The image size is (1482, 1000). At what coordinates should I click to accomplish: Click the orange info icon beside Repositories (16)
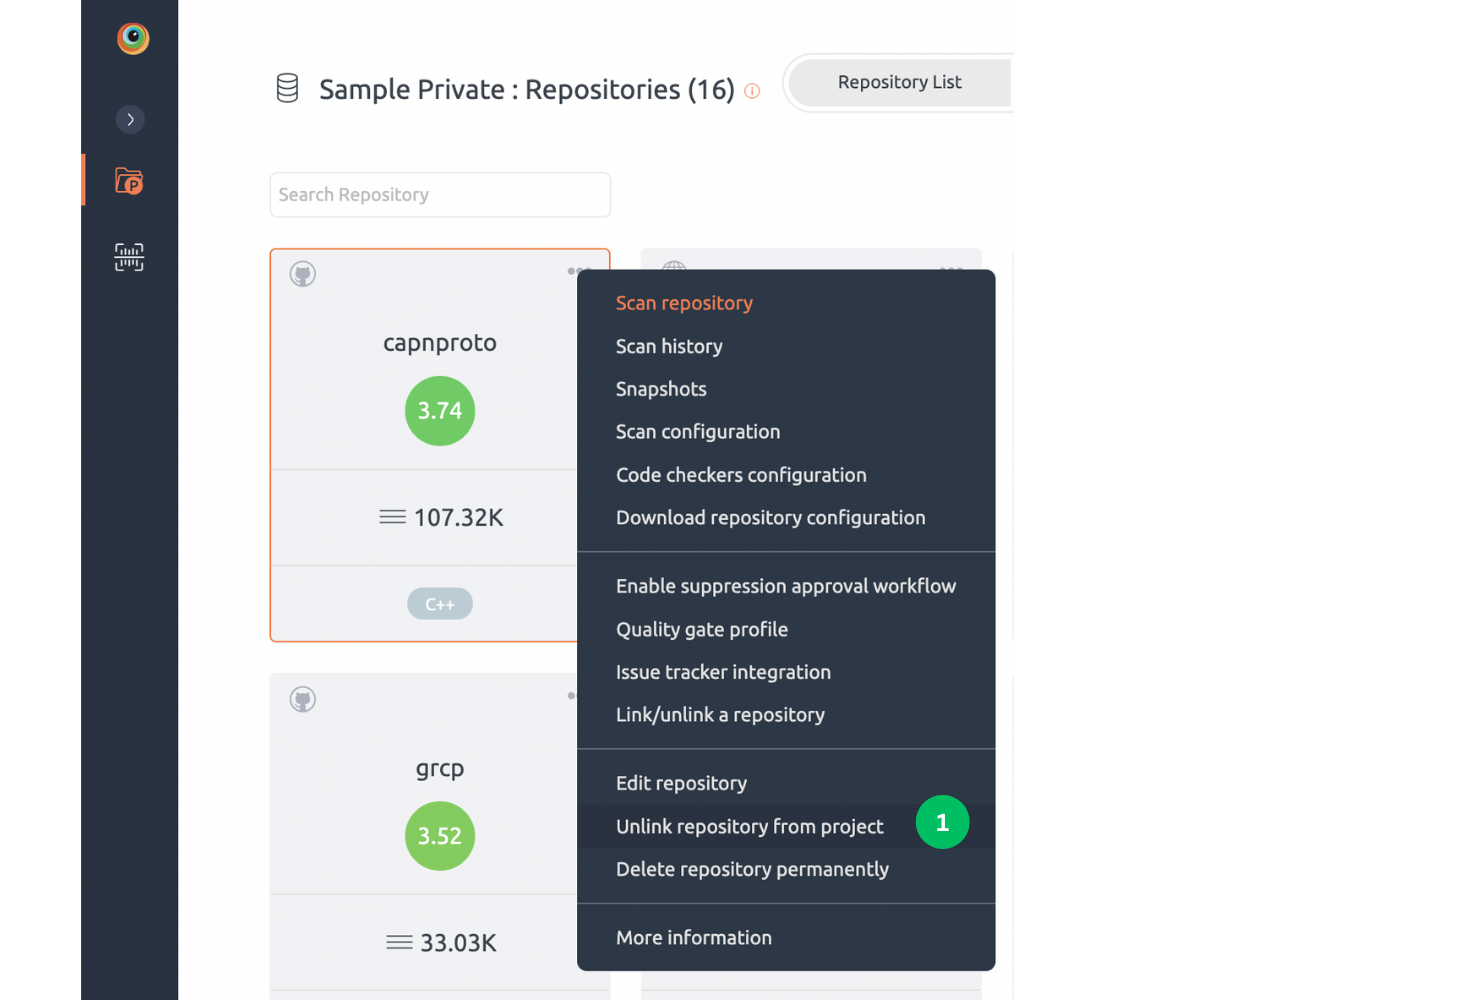click(752, 91)
